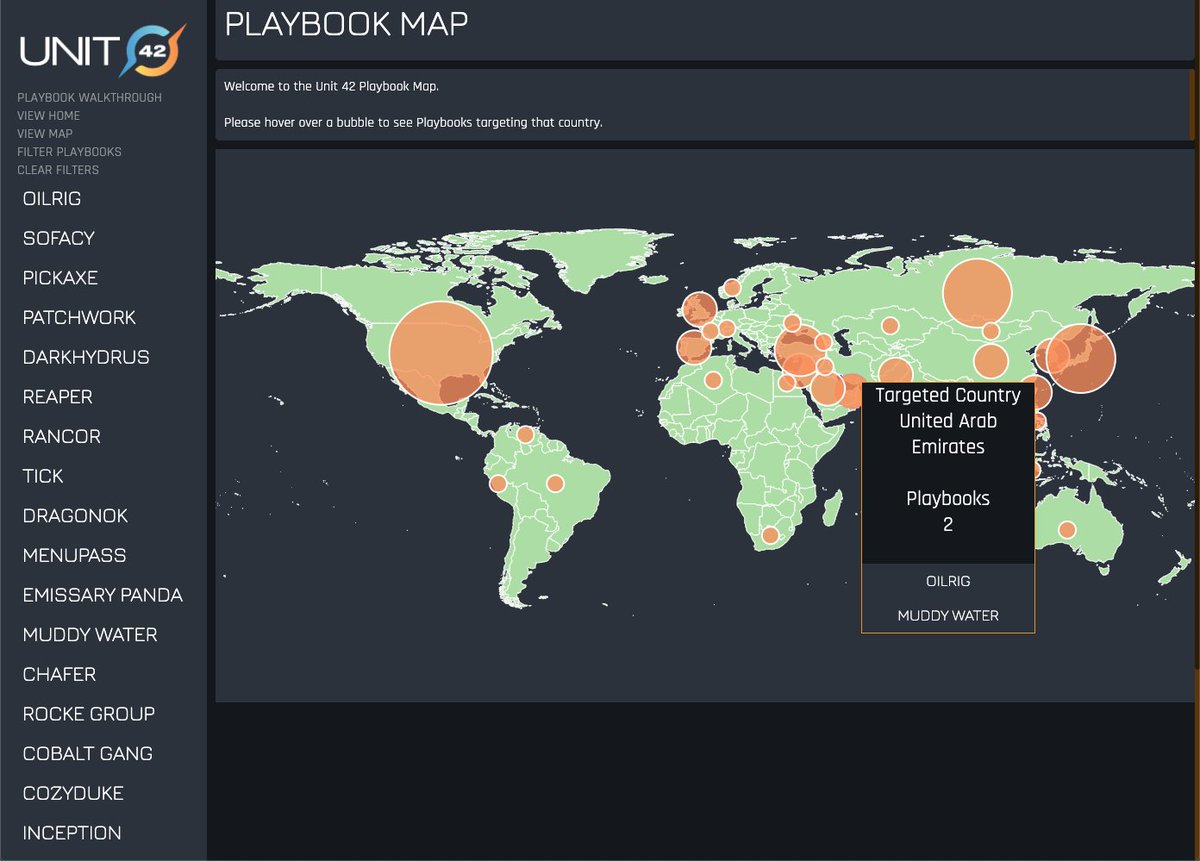Screen dimensions: 1200x861
Task: Click the large bubble over Japan
Action: tap(1081, 358)
